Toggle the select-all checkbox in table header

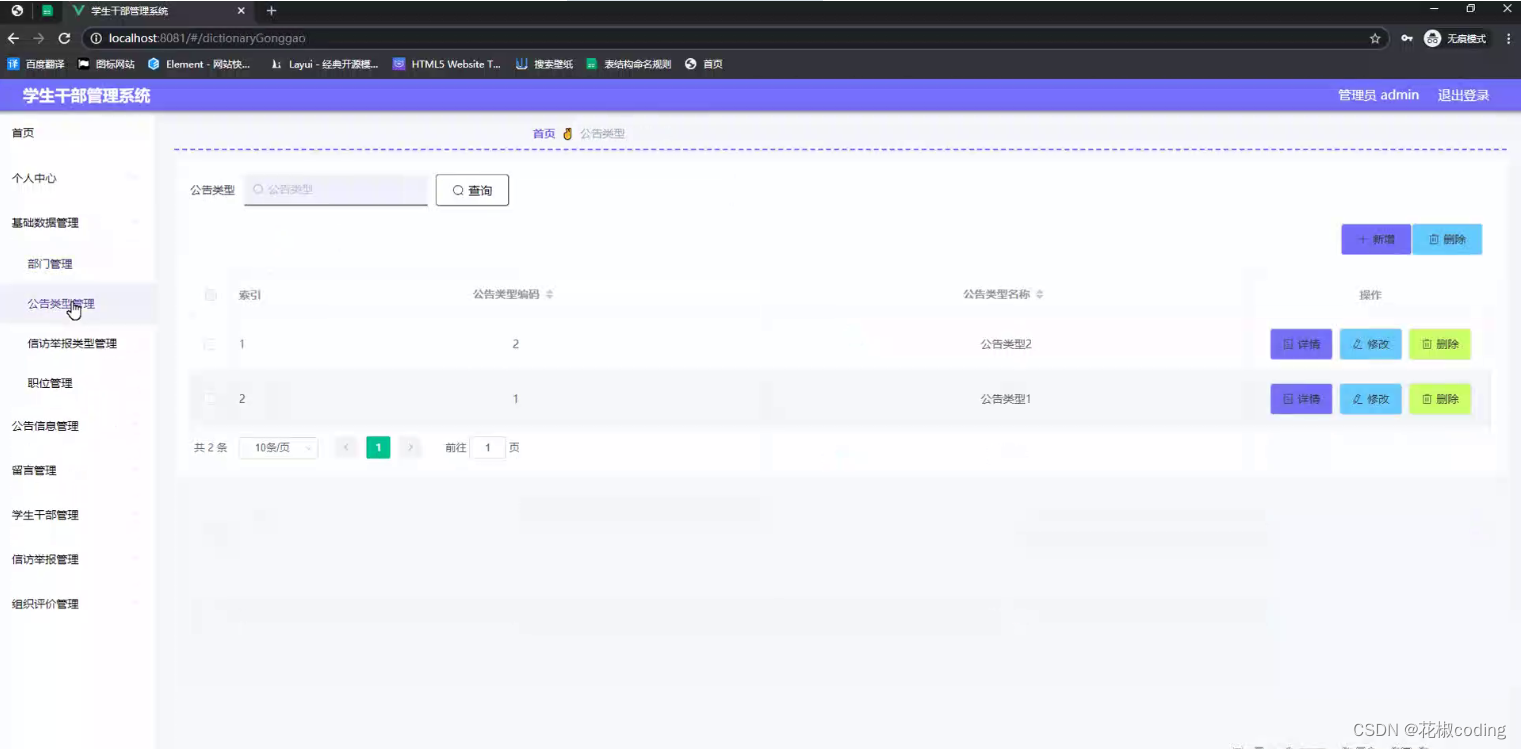click(x=210, y=295)
